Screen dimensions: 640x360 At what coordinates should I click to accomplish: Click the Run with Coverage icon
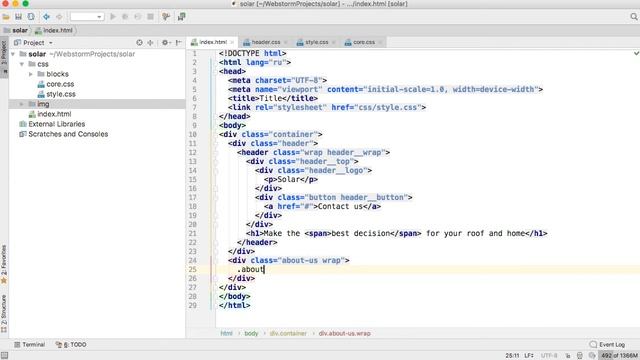[138, 17]
